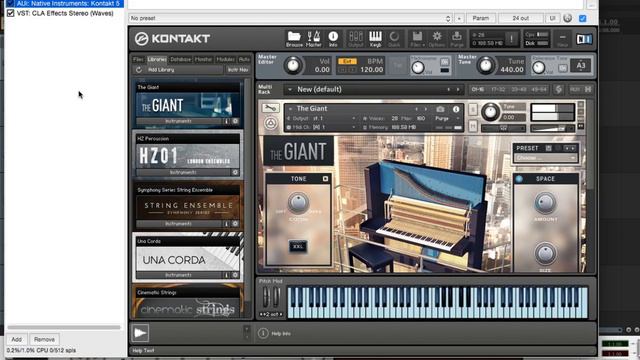Click the Help Info circle icon
The height and width of the screenshot is (360, 640).
[x=263, y=333]
